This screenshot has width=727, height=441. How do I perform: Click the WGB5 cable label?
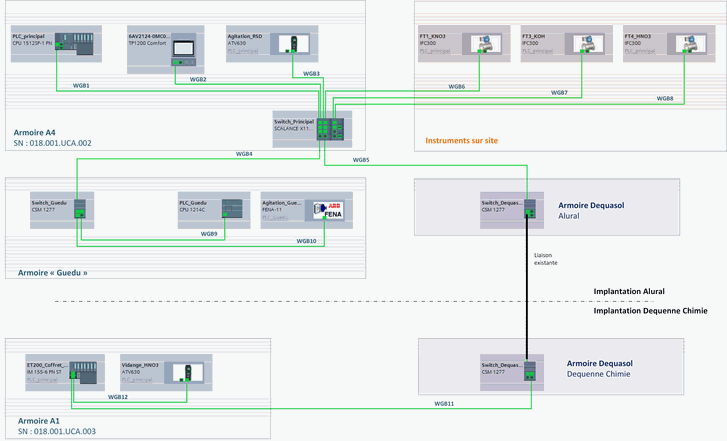point(361,160)
